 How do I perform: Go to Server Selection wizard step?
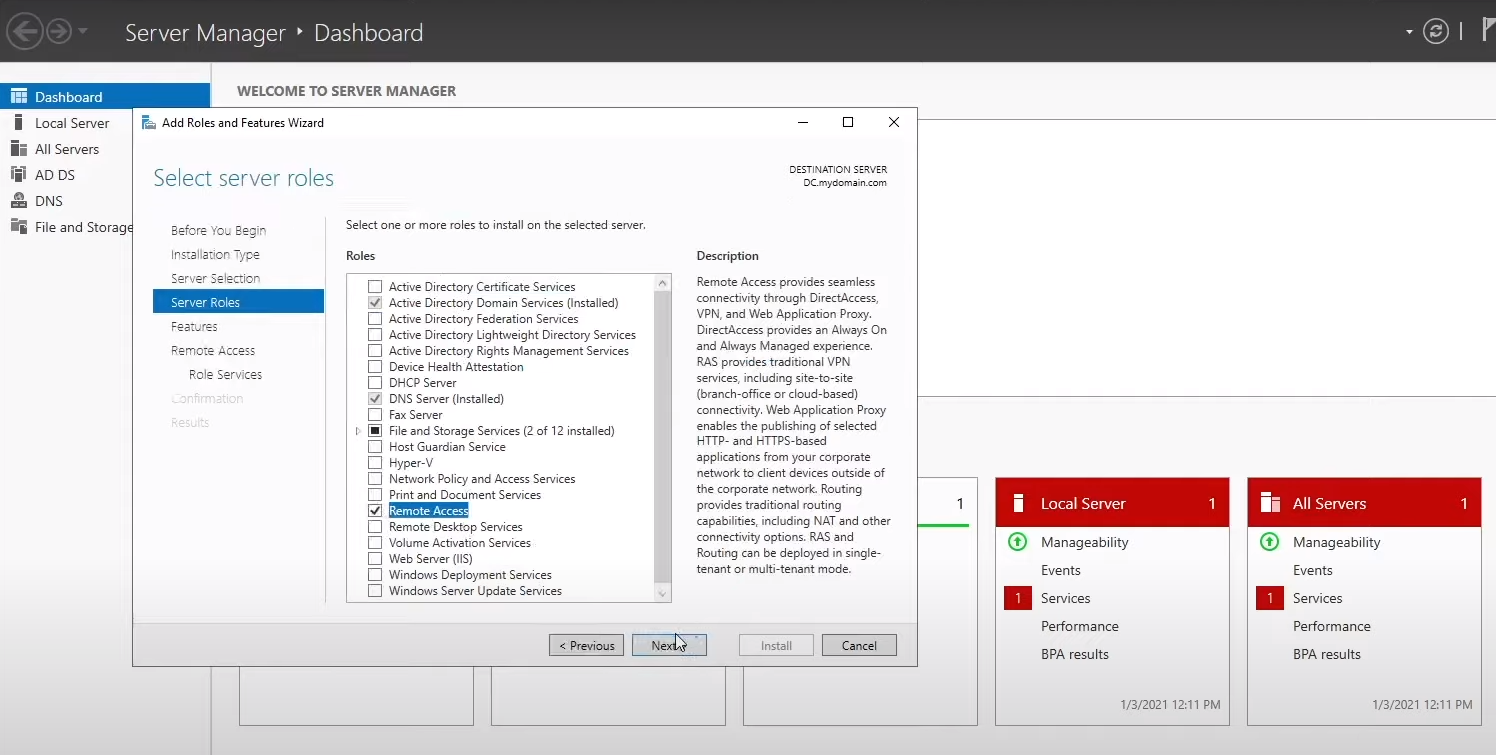[215, 279]
